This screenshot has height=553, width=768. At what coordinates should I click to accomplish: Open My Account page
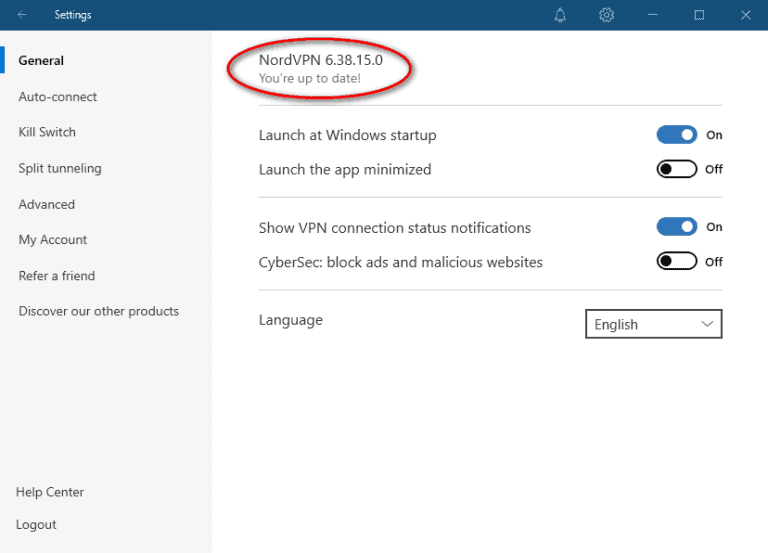pos(53,240)
